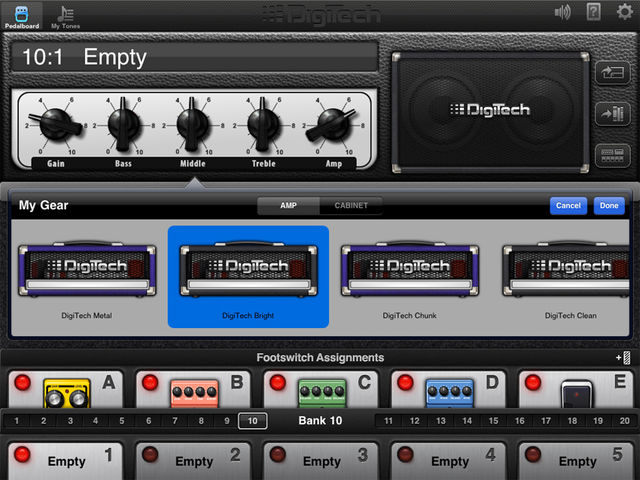Viewport: 640px width, 480px height.
Task: Tap the green pedal on footswitch C
Action: tap(322, 393)
